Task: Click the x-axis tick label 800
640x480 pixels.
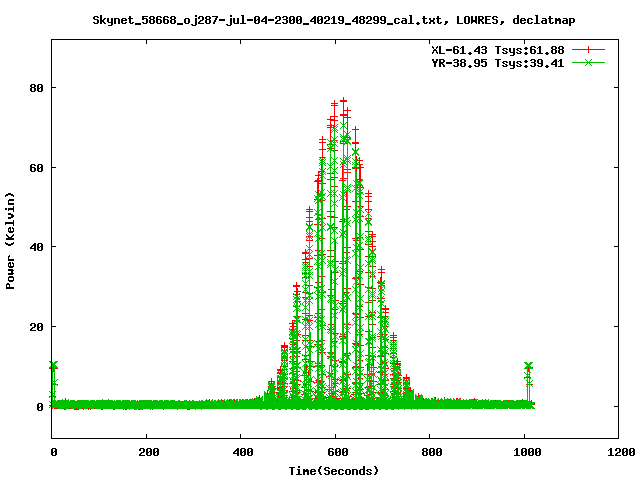Action: pos(431,452)
